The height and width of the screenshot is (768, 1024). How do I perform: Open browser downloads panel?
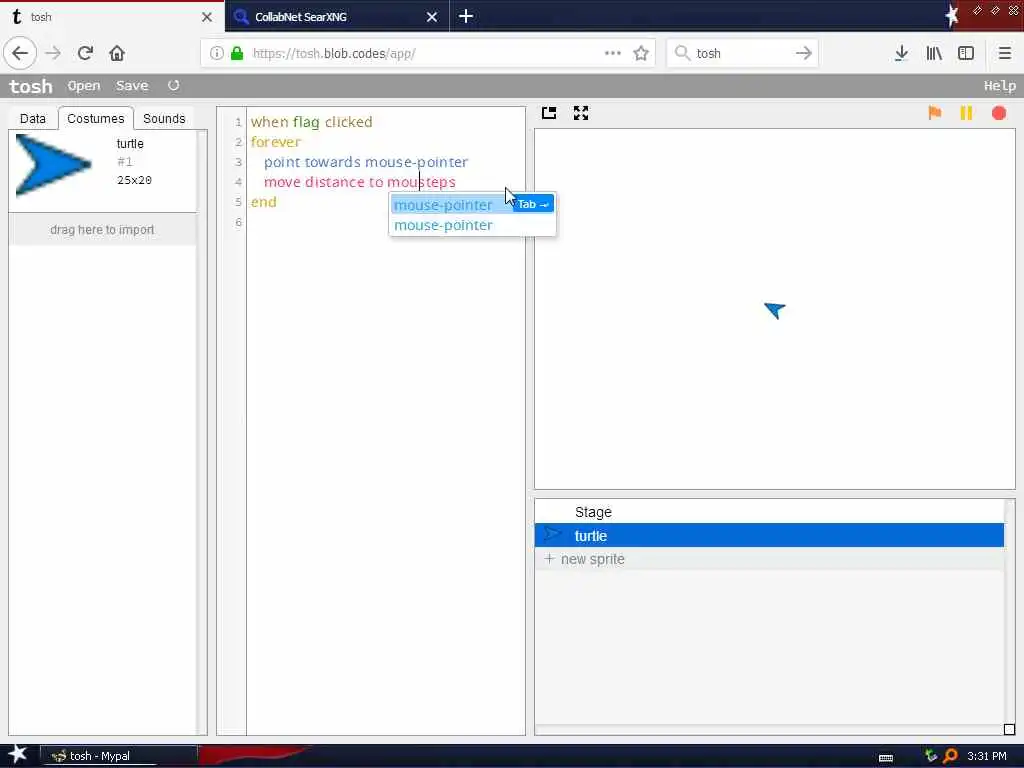pos(901,53)
